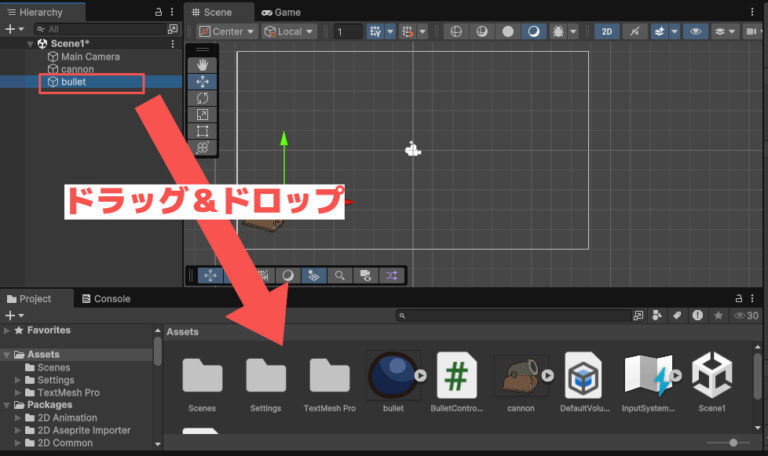The image size is (768, 456).
Task: Open the Hierarchy create (+) button
Action: tap(14, 29)
